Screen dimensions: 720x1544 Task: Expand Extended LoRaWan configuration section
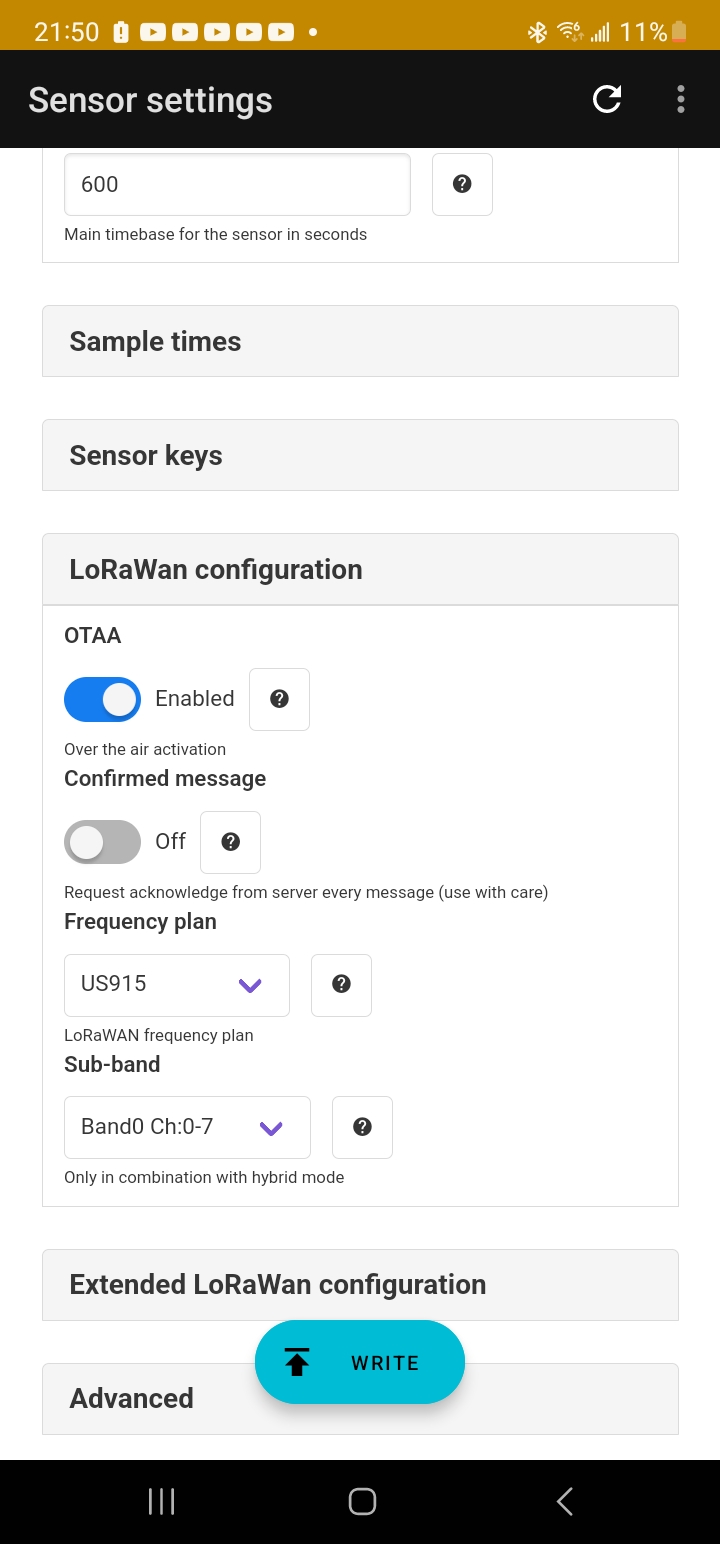[360, 1284]
